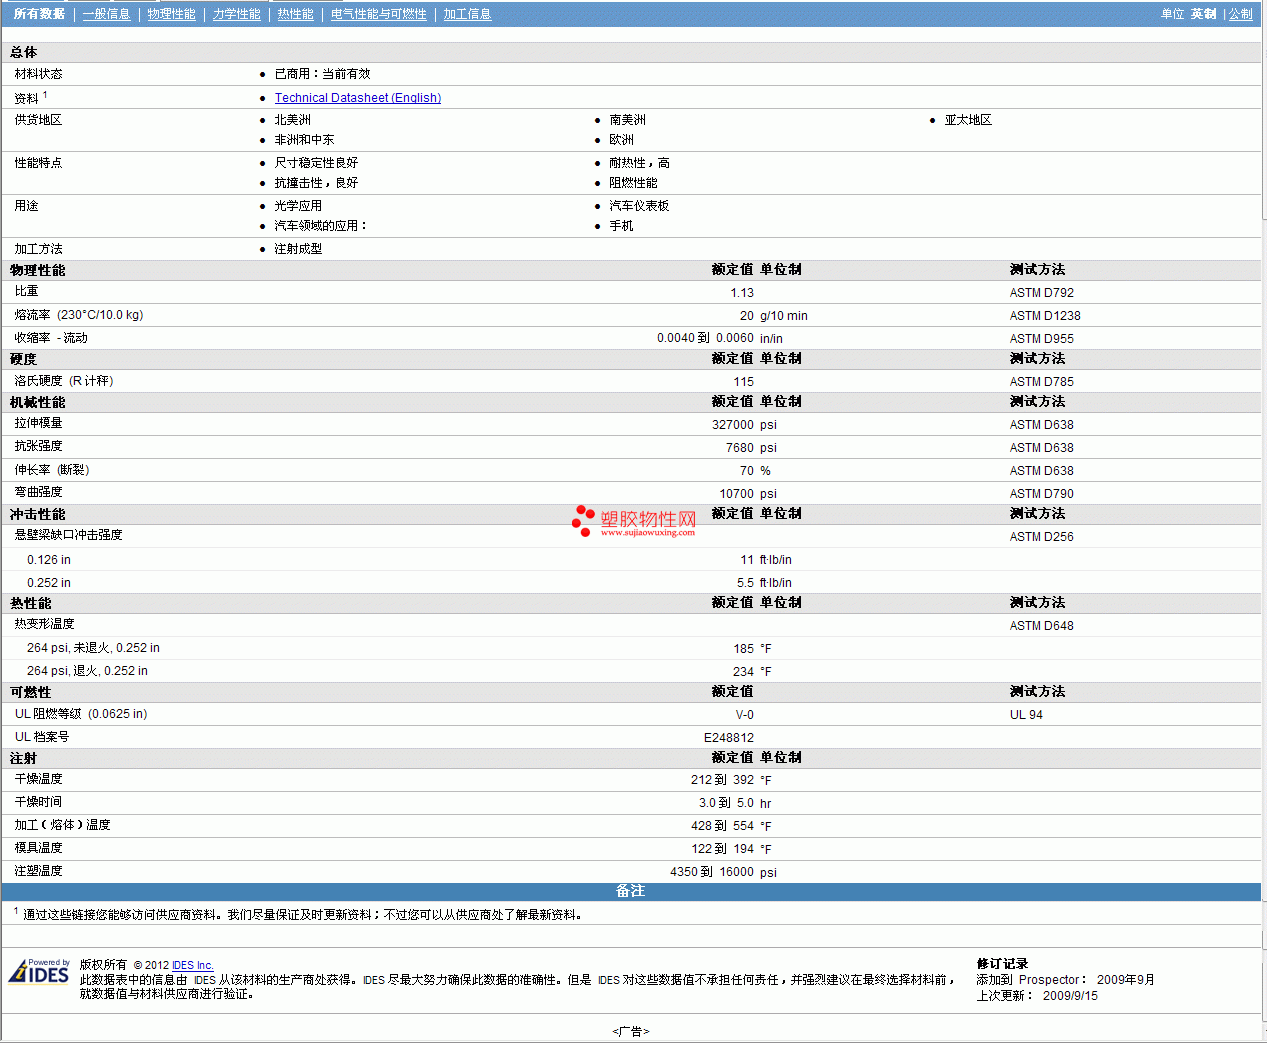Open the 力学性能 navigation tab
Image resolution: width=1267 pixels, height=1043 pixels.
tap(236, 14)
